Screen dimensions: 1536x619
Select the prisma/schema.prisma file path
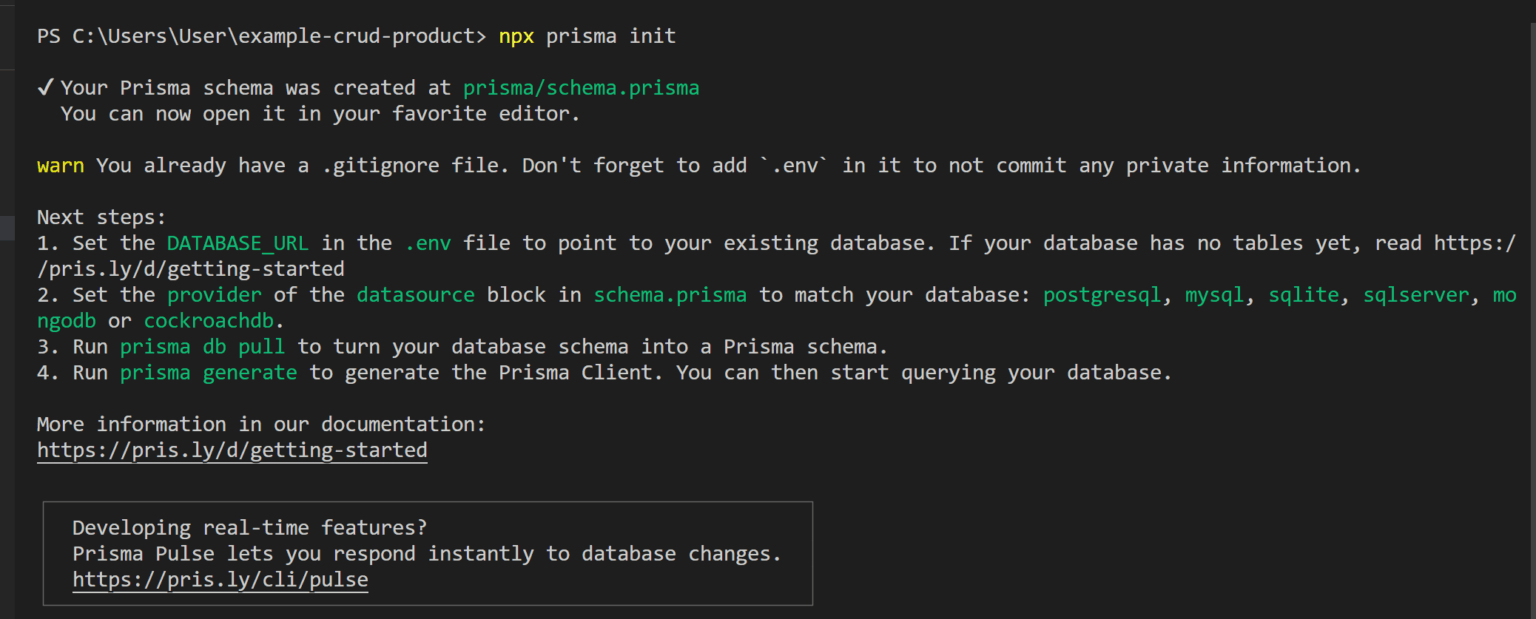click(x=581, y=87)
